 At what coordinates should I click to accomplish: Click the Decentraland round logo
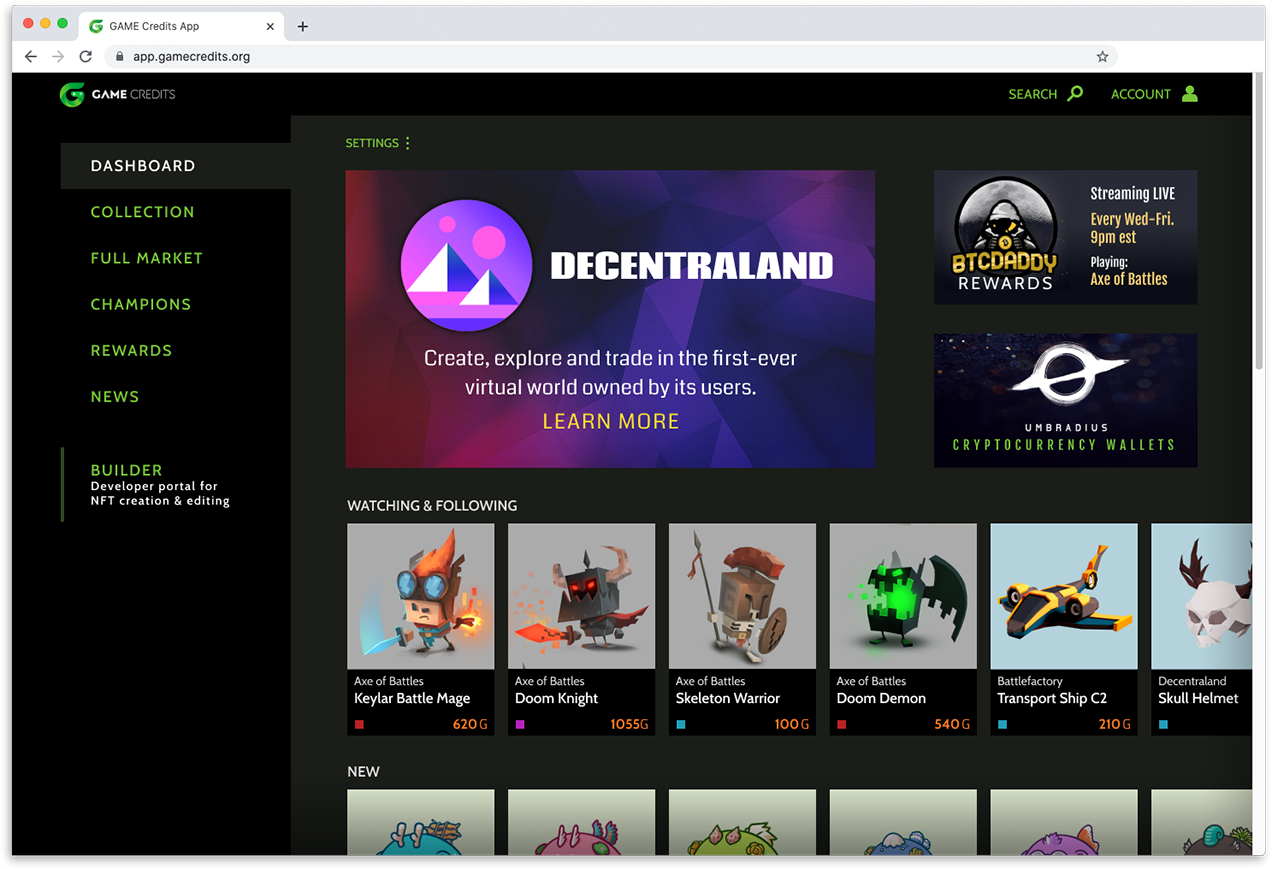coord(466,266)
